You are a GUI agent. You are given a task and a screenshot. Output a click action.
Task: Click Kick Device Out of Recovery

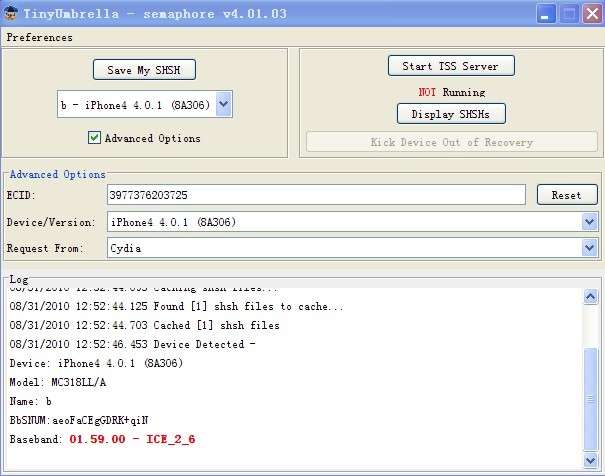451,142
